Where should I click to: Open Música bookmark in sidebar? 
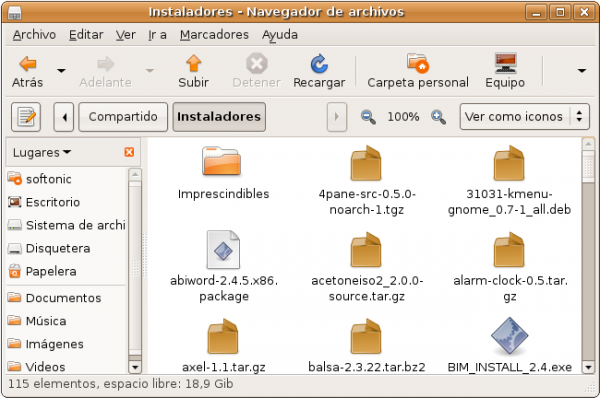pyautogui.click(x=37, y=321)
